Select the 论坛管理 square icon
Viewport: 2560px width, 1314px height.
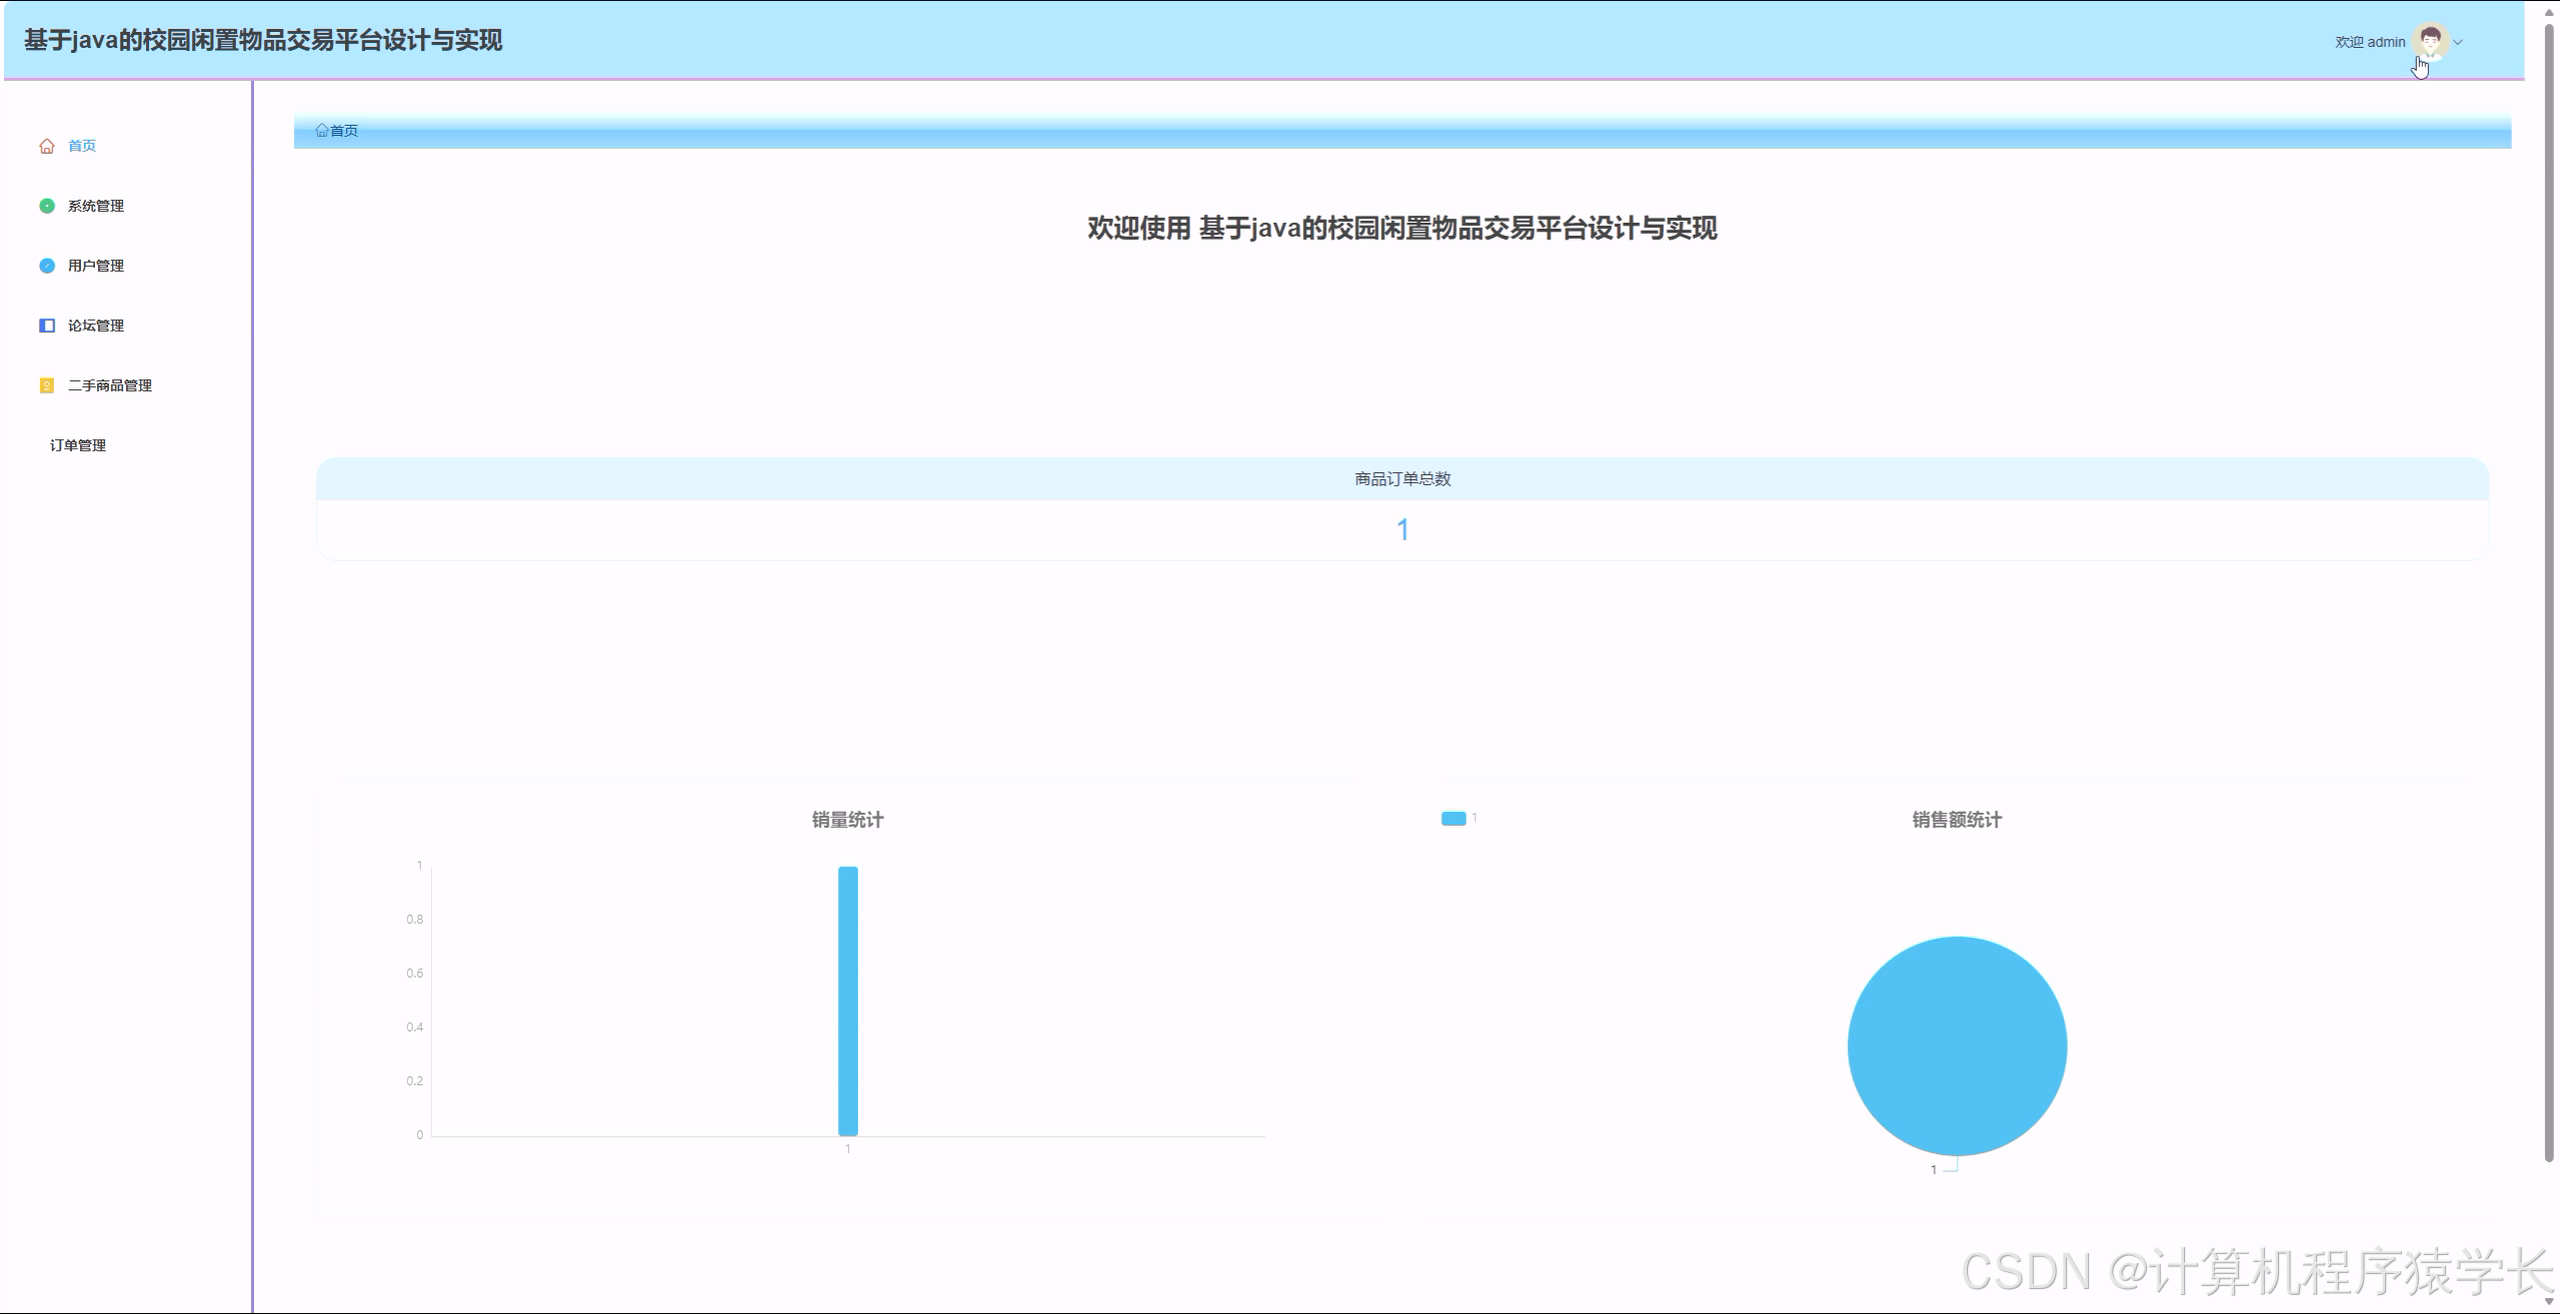47,325
